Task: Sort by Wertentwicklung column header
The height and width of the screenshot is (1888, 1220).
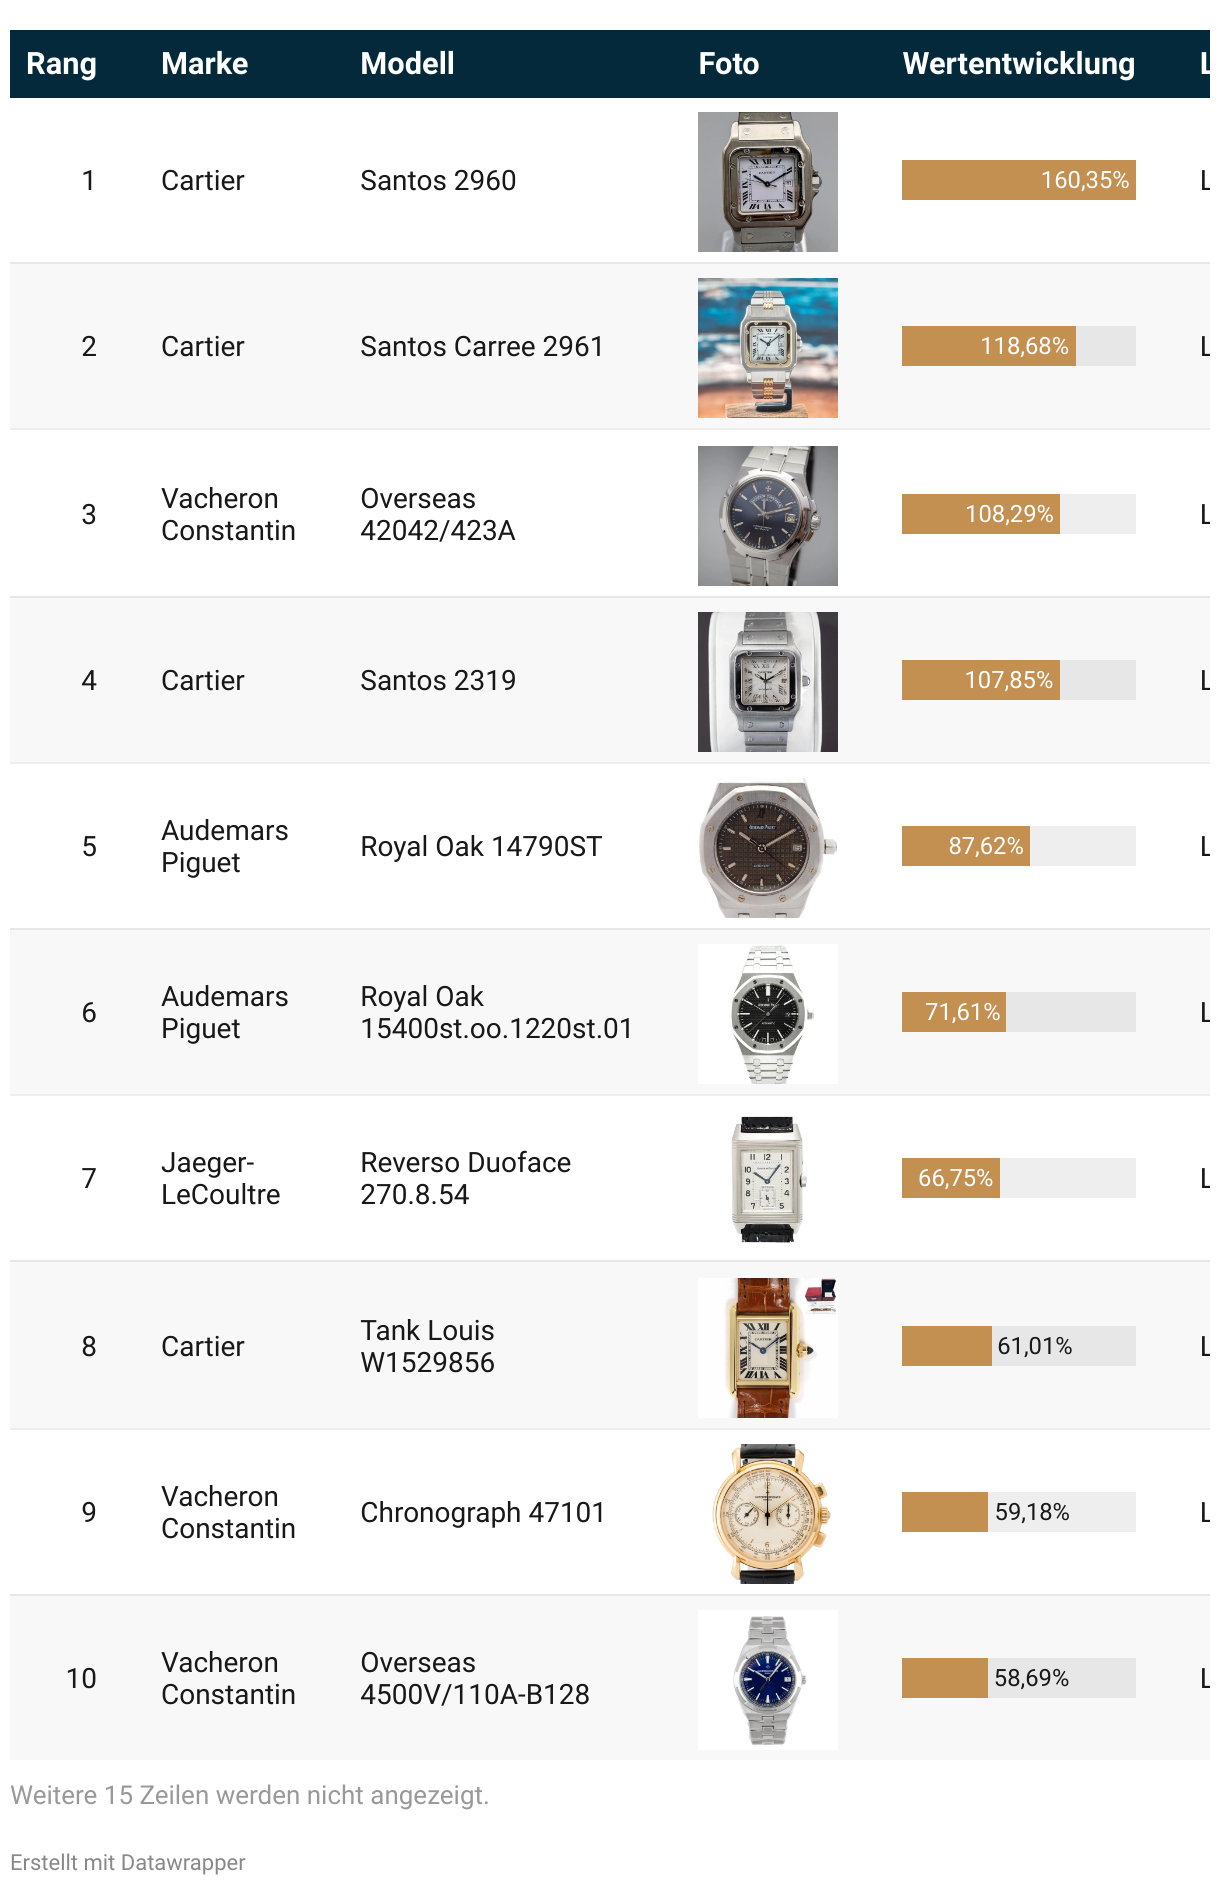Action: pyautogui.click(x=1019, y=64)
